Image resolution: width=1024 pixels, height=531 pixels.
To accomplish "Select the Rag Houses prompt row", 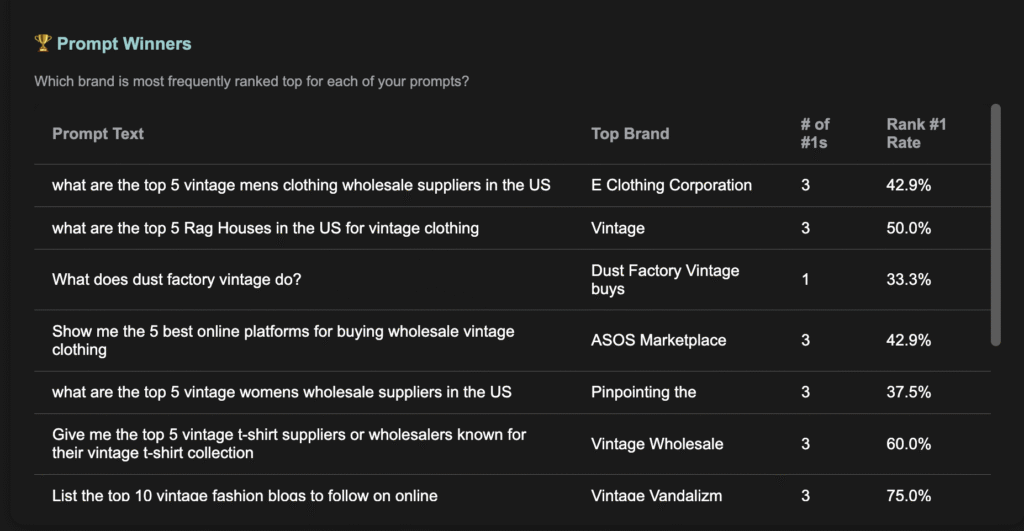I will 512,228.
